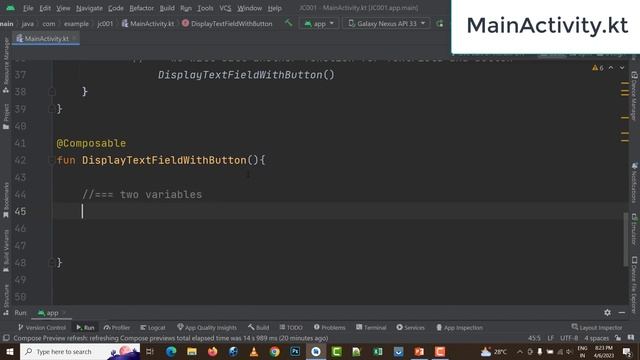
Task: Open the Build tool window button
Action: point(258,327)
